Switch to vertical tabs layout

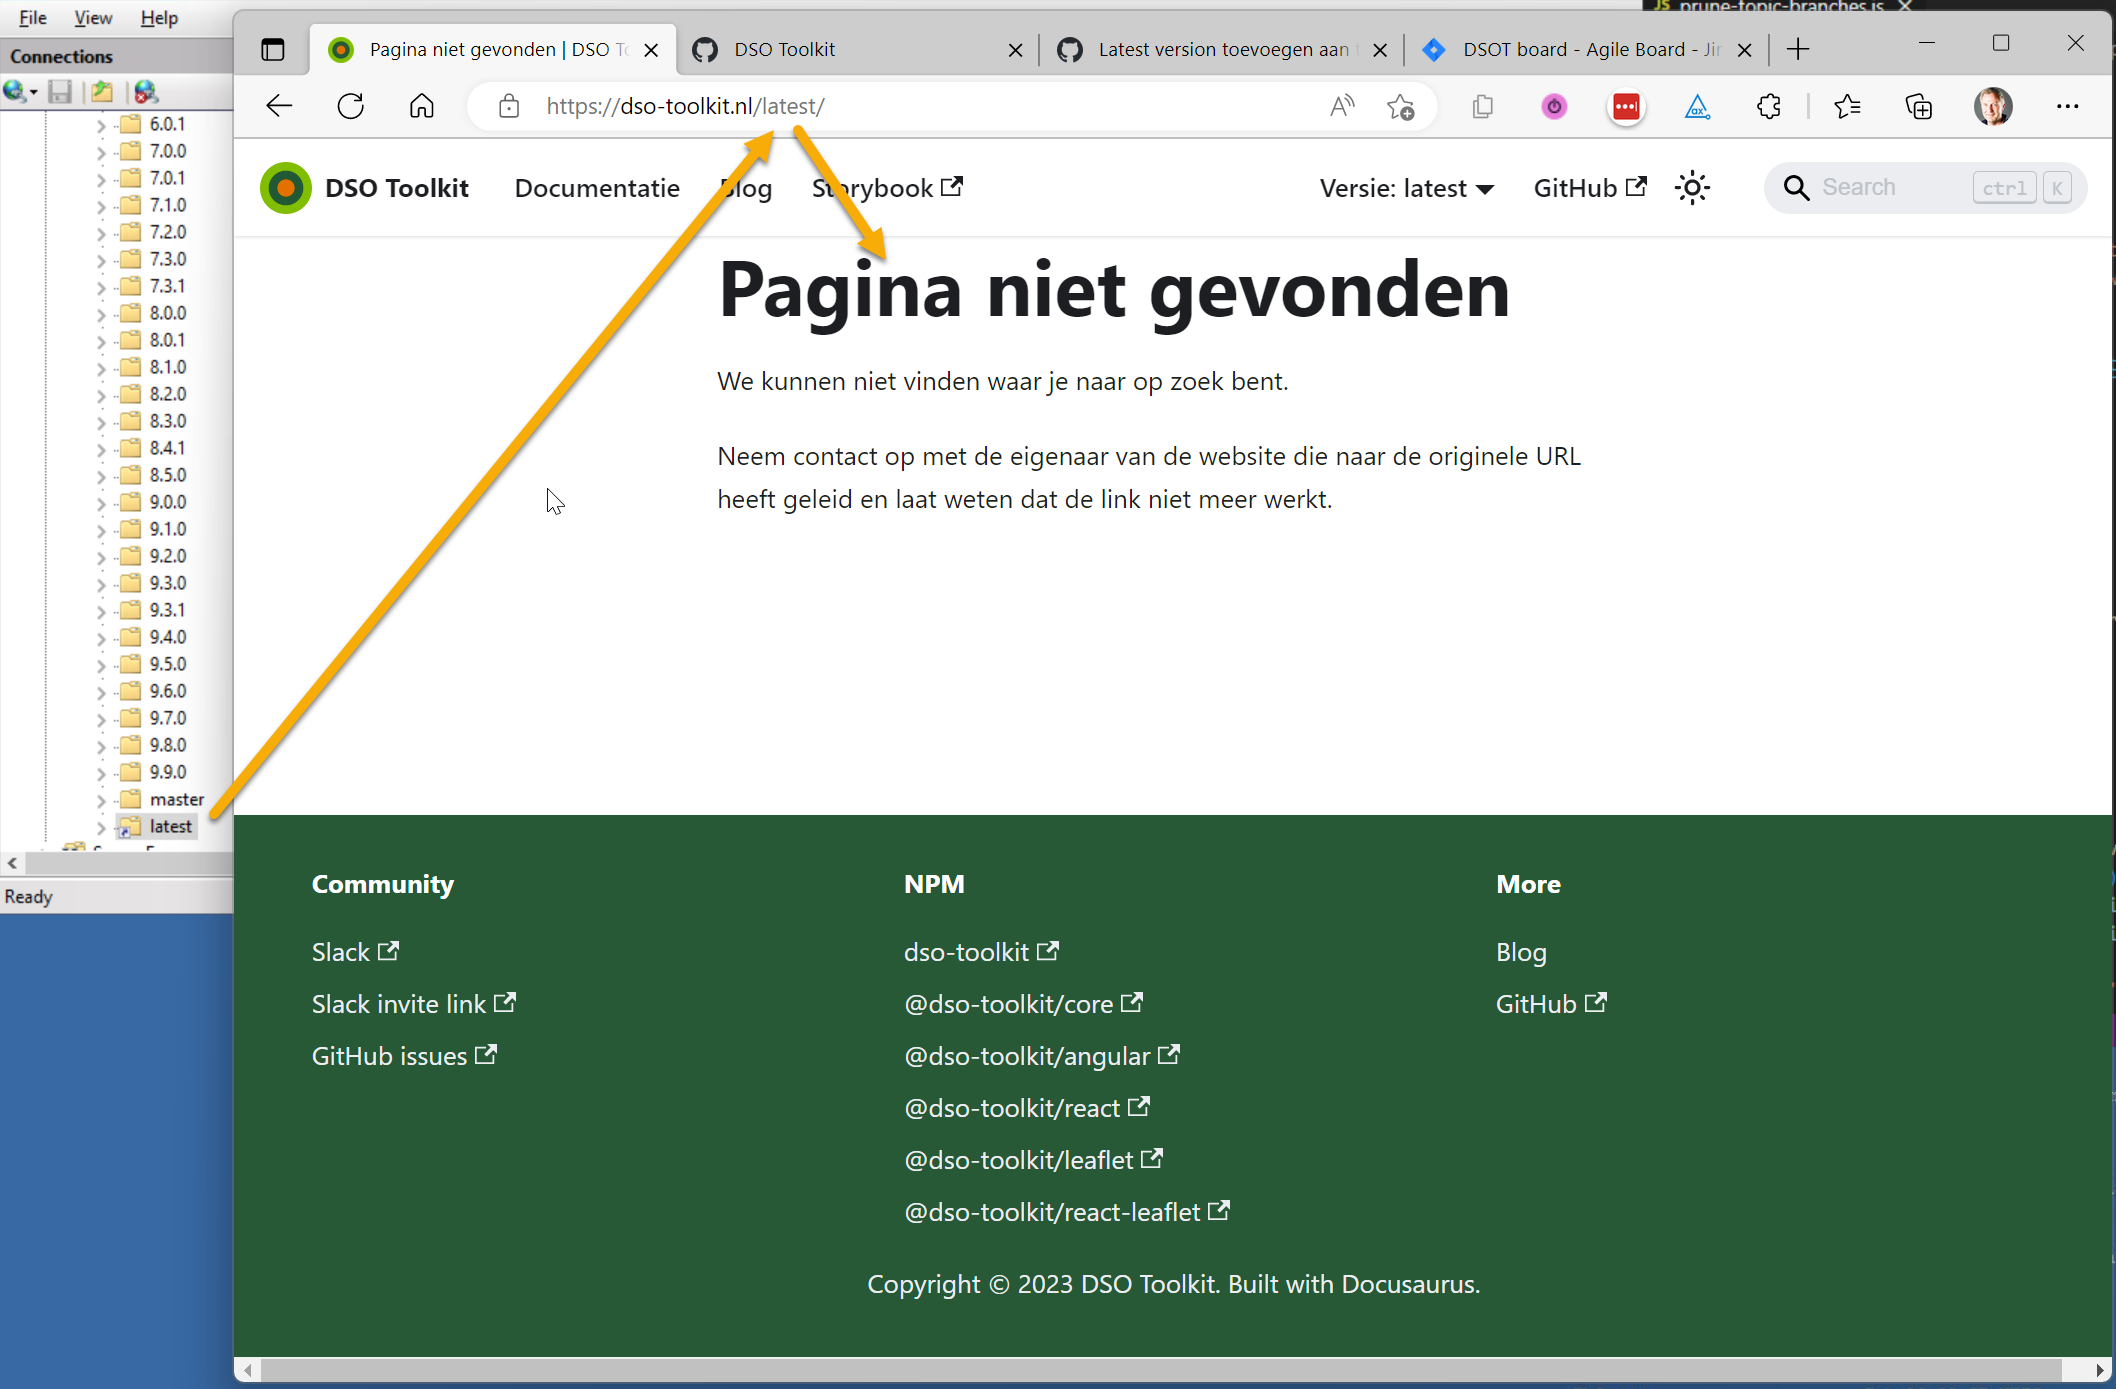pos(271,48)
